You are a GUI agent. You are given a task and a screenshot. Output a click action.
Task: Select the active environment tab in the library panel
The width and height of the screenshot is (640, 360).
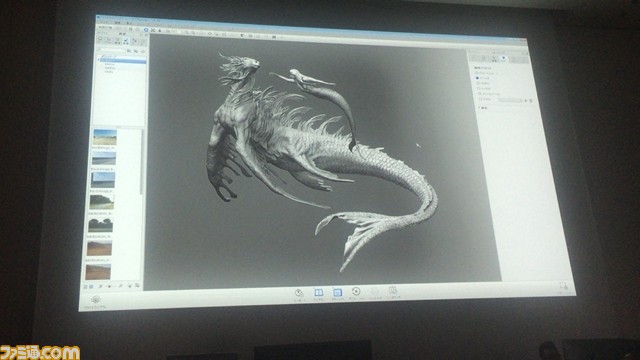126,41
